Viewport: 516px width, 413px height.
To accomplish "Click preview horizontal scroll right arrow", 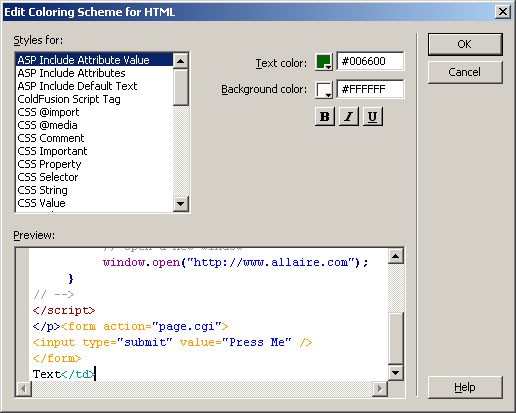I will coord(380,389).
